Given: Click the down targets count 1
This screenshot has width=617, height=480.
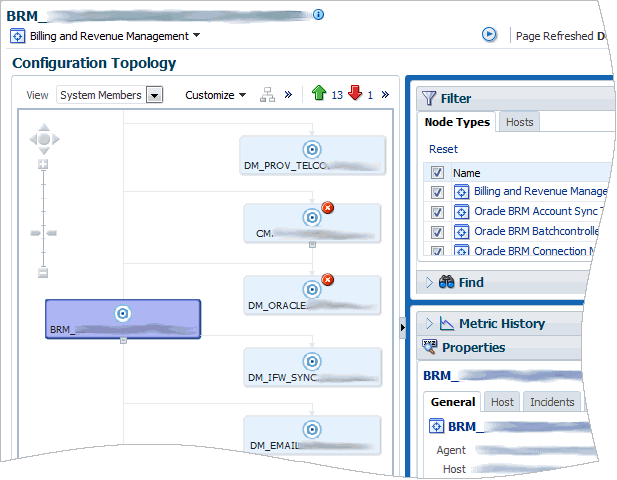Looking at the screenshot, I should pos(370,95).
